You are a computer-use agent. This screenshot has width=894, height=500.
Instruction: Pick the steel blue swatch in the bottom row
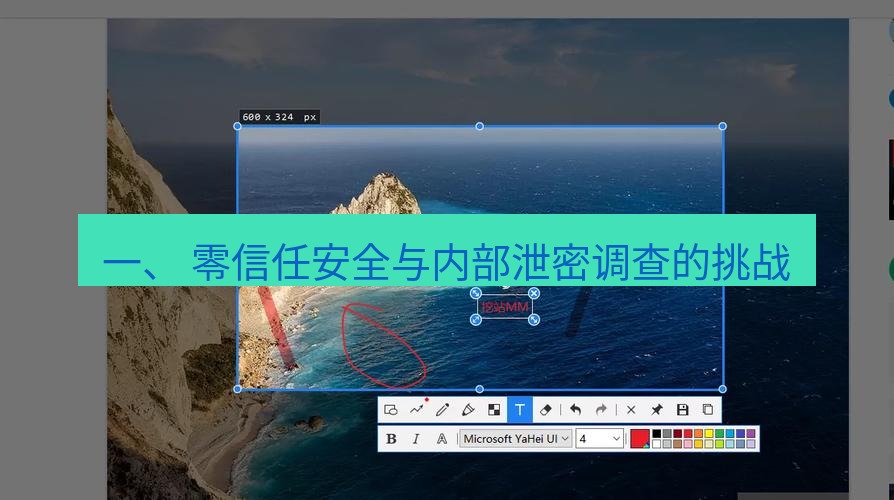pos(740,444)
